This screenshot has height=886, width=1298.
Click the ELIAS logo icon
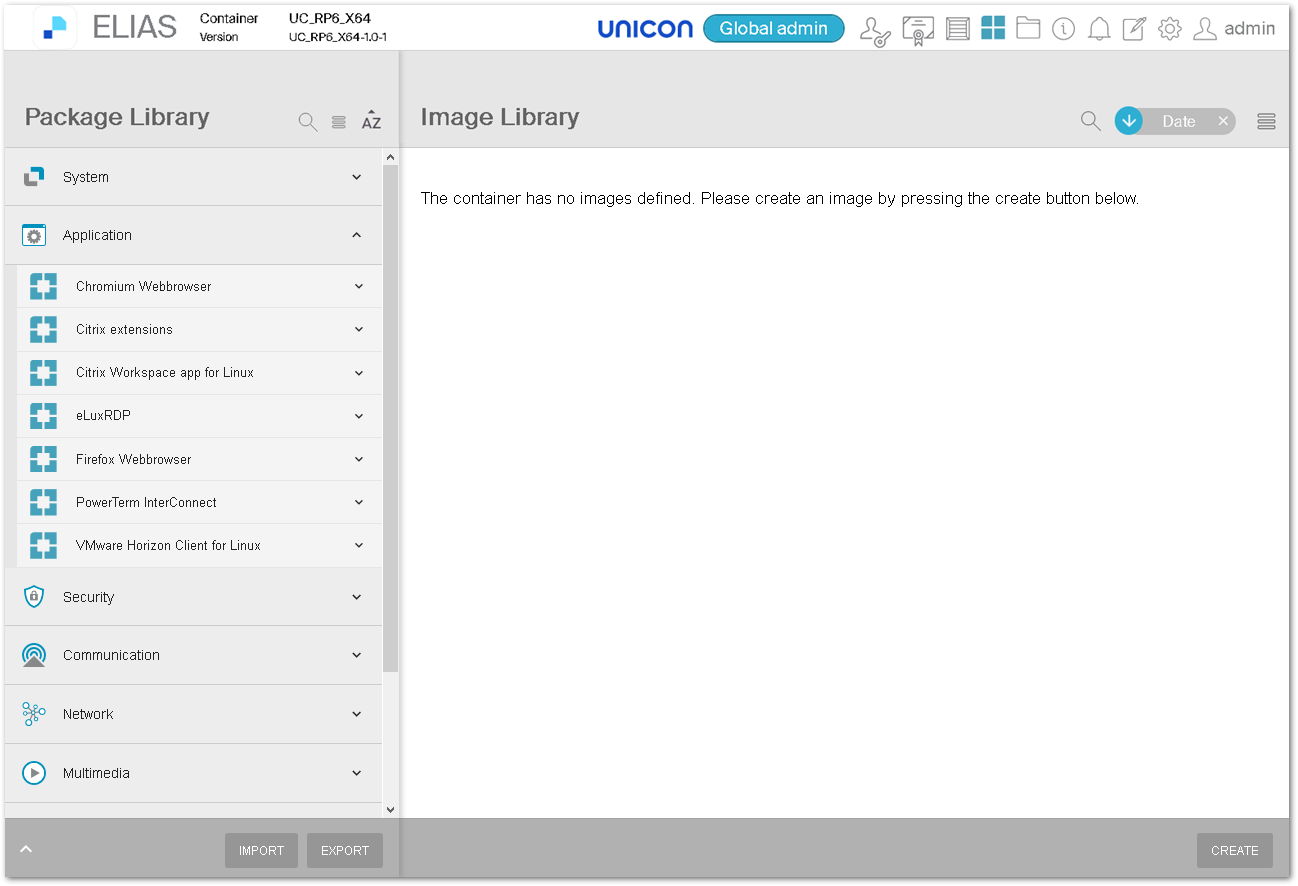tap(55, 28)
